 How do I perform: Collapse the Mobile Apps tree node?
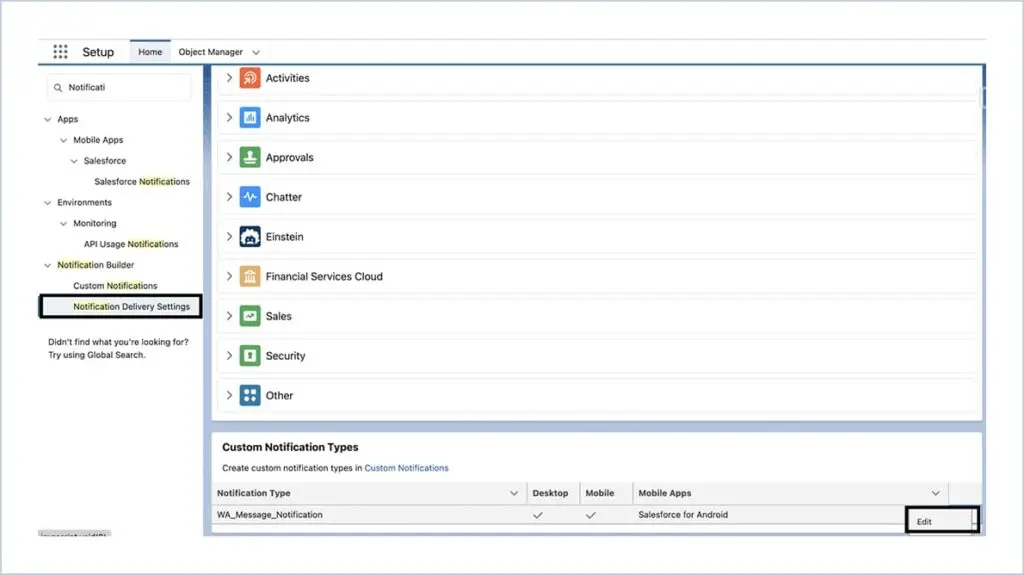[63, 140]
